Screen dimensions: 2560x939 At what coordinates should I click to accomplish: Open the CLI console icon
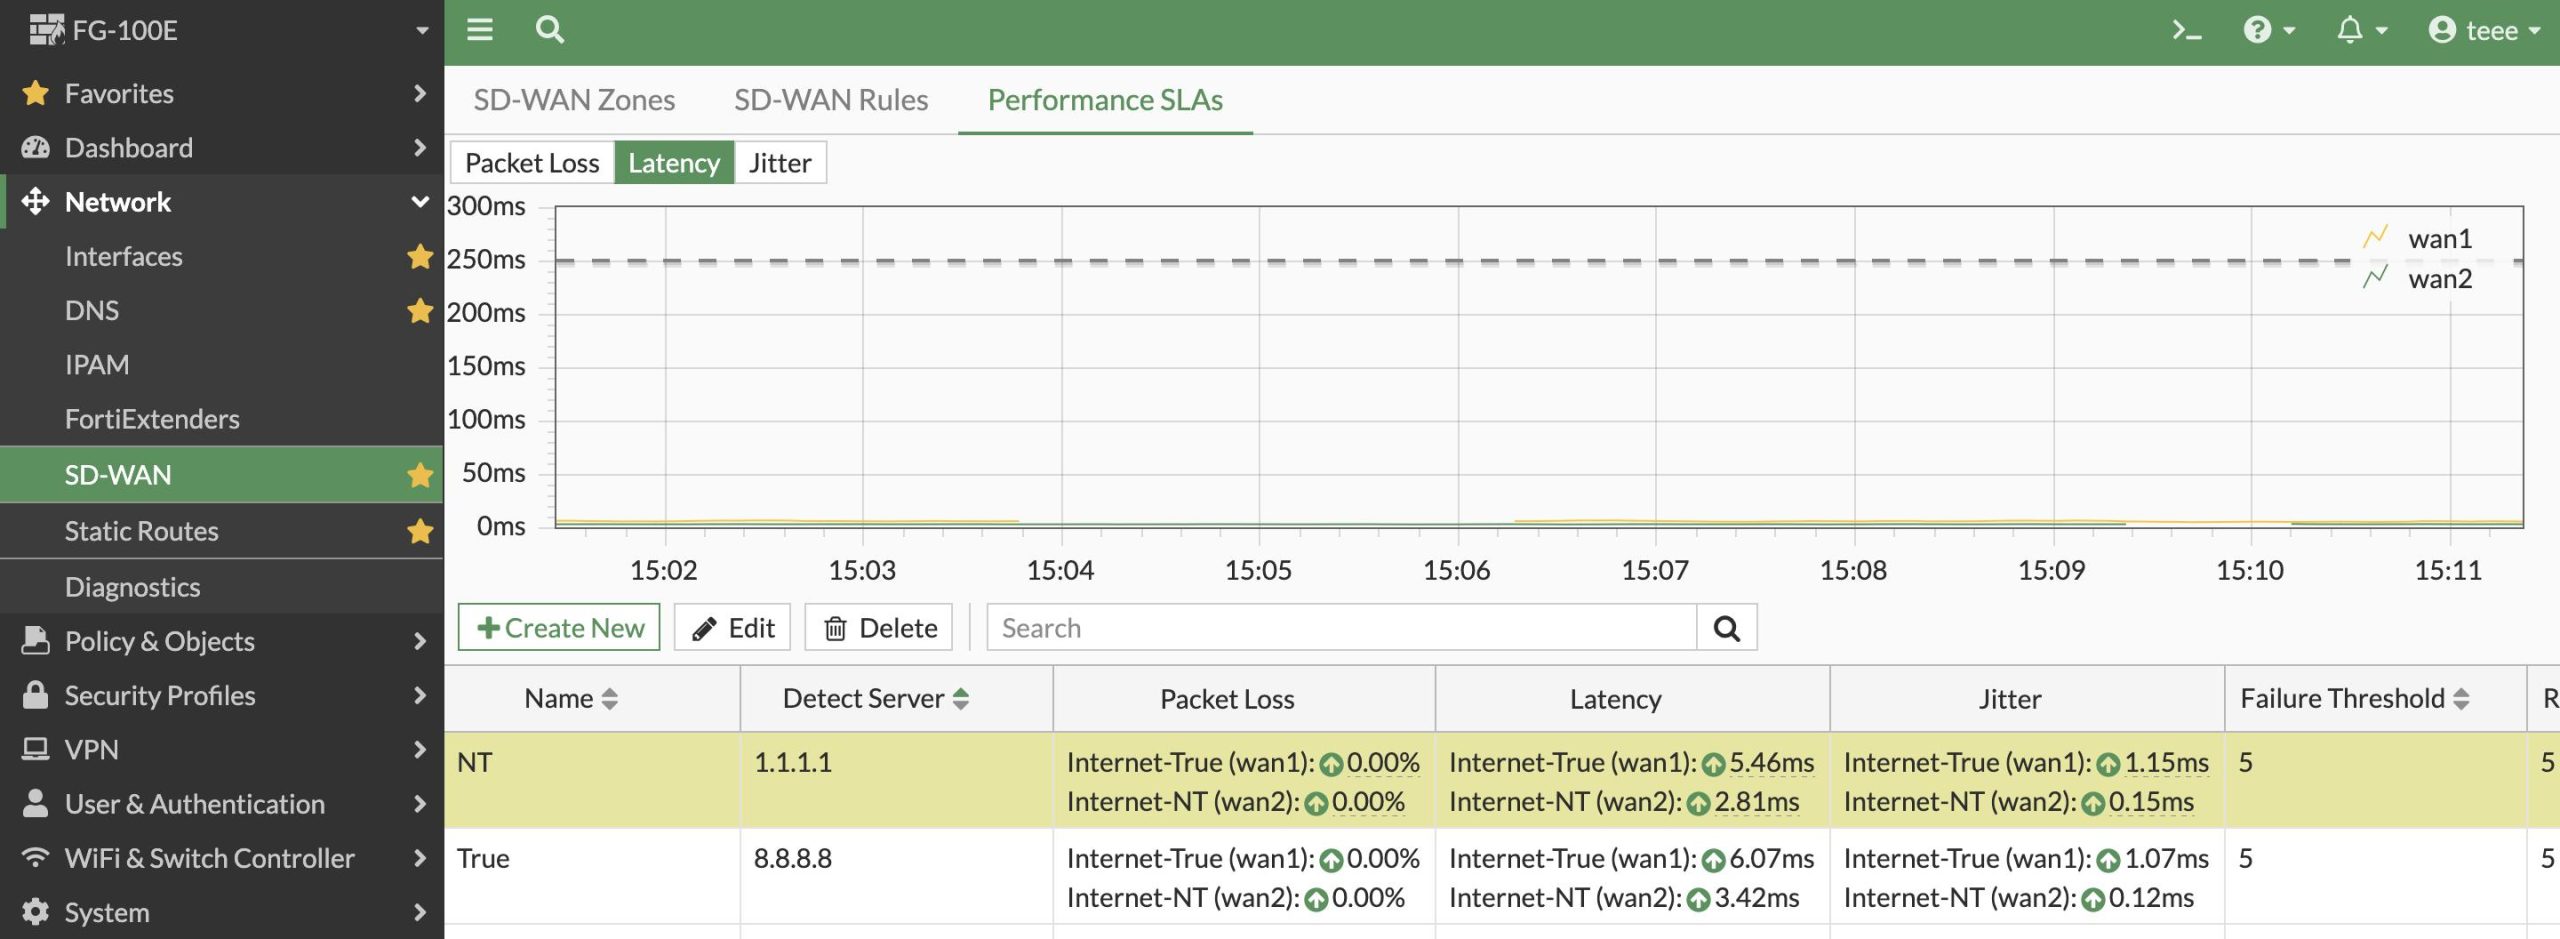(x=2186, y=31)
